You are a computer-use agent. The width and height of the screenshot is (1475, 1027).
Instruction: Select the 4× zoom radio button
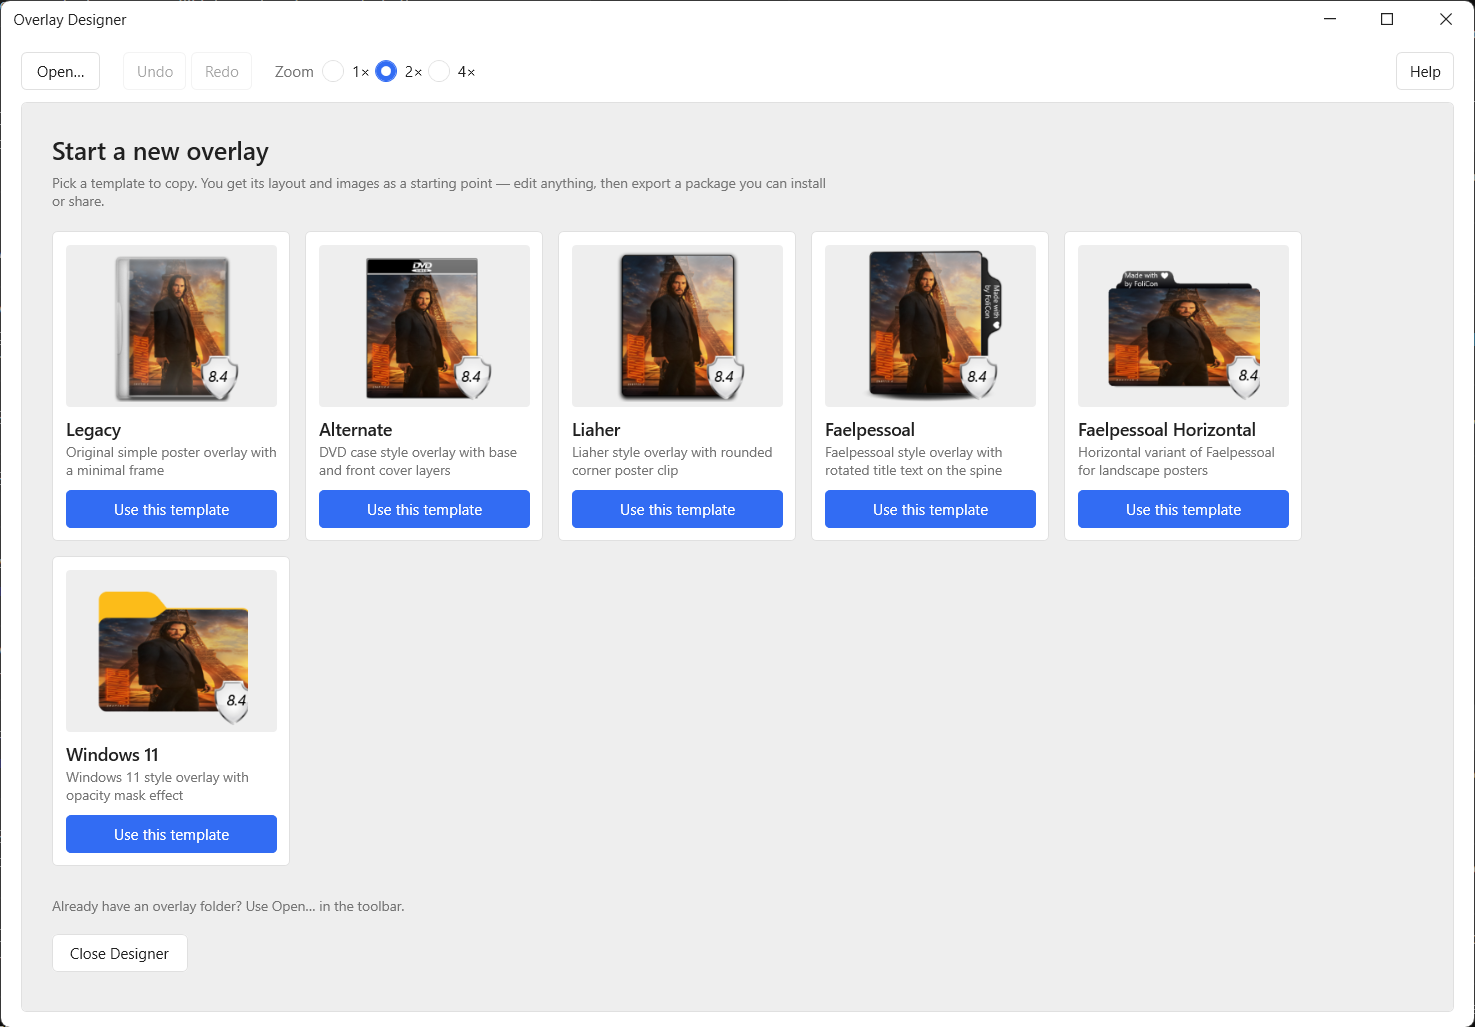(x=439, y=71)
